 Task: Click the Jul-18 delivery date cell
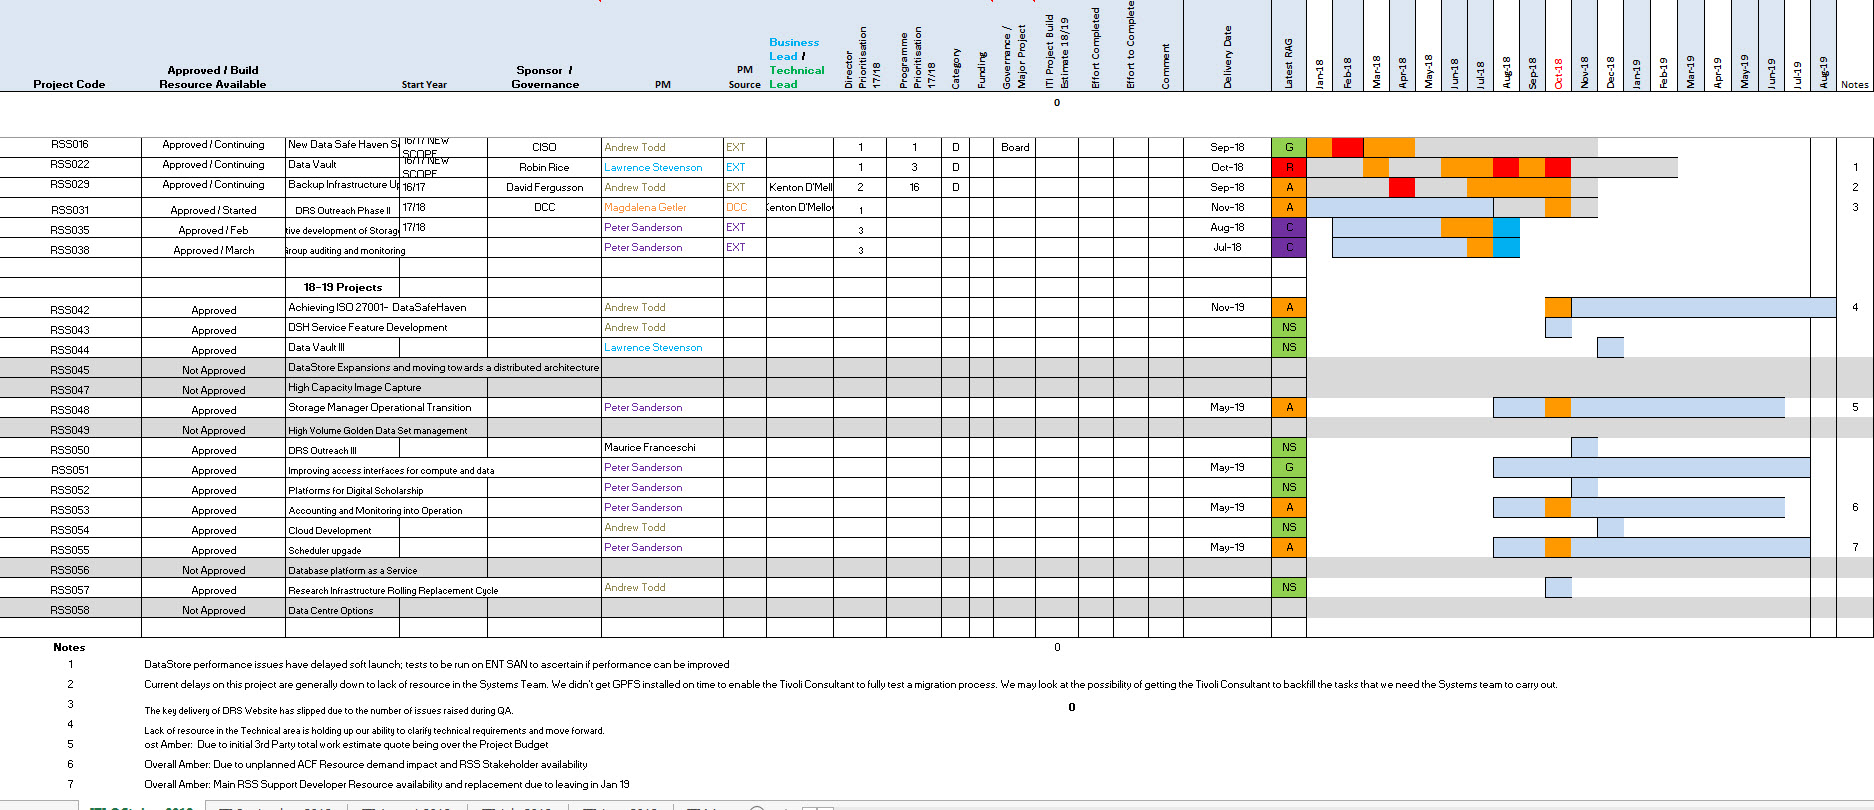coord(1227,247)
